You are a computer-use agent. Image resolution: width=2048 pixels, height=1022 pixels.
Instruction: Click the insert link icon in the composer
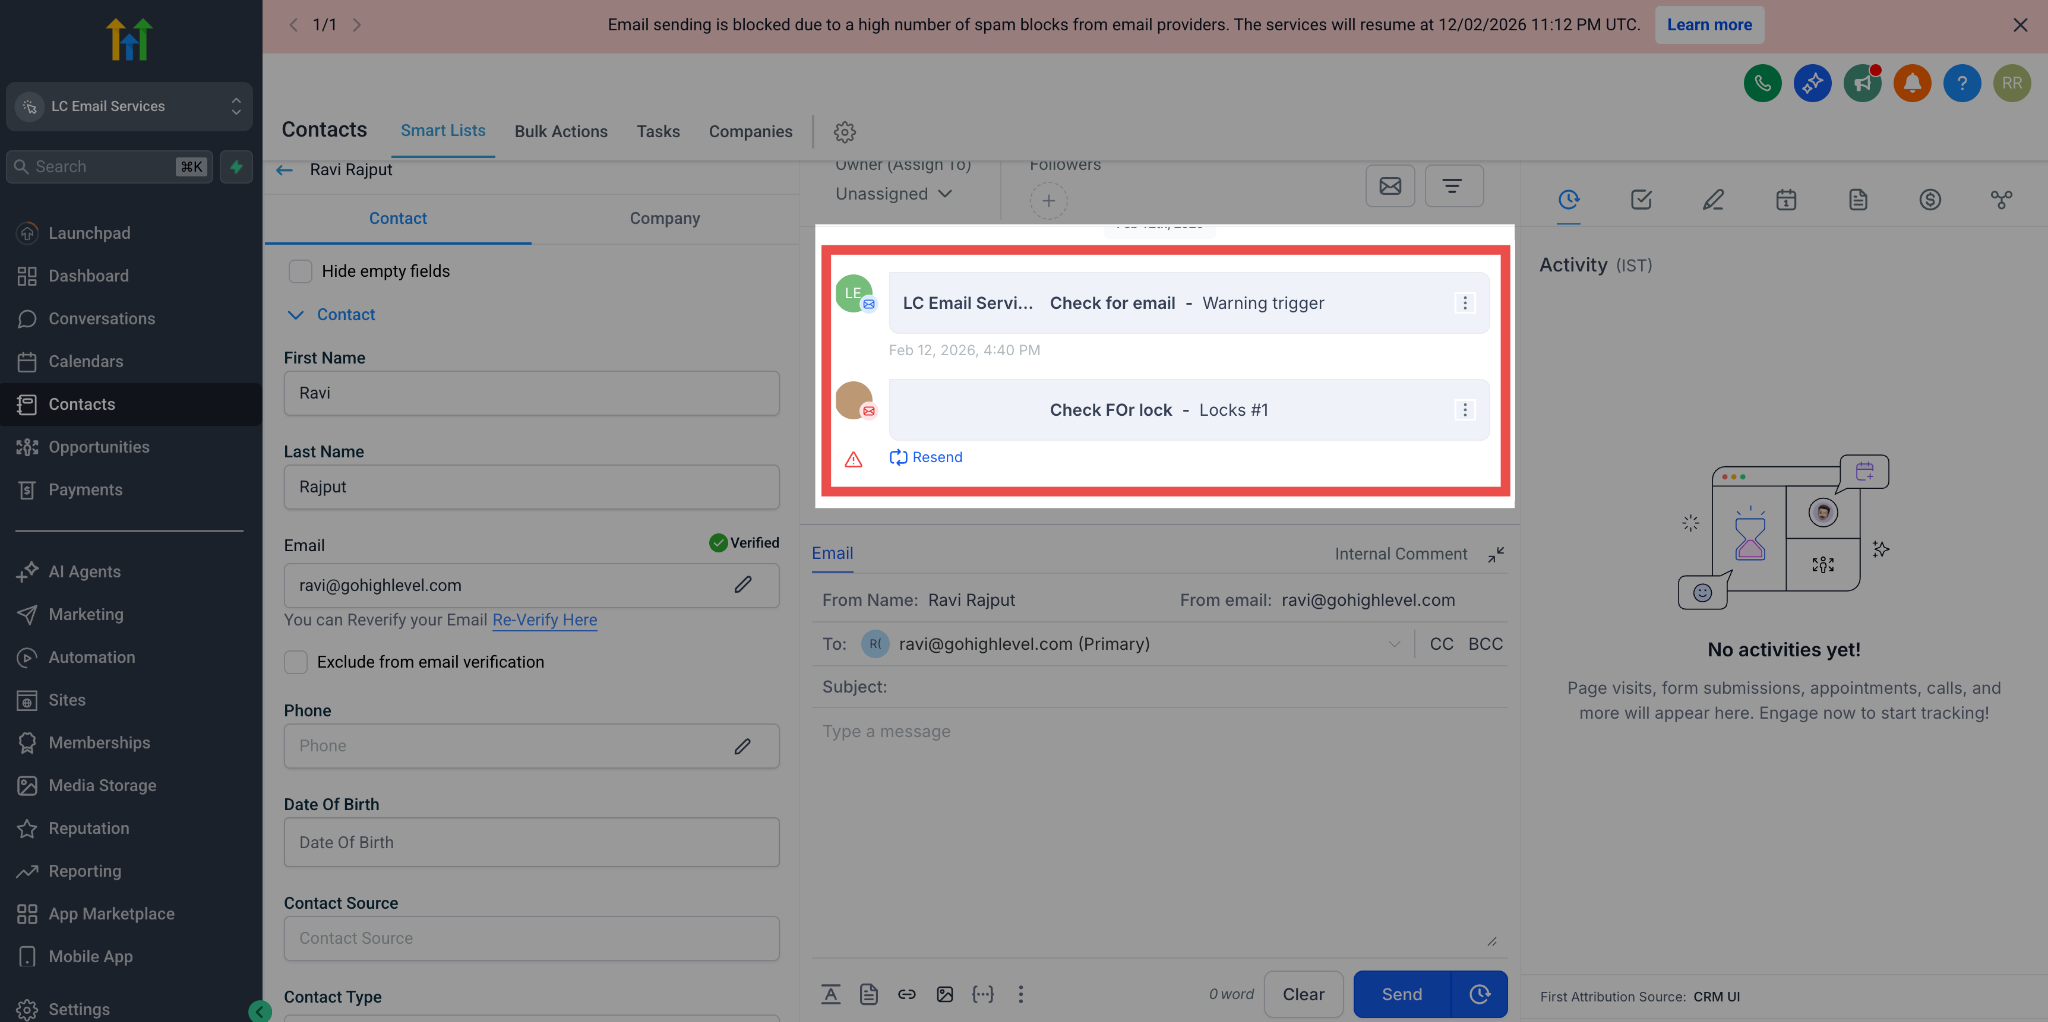(907, 994)
